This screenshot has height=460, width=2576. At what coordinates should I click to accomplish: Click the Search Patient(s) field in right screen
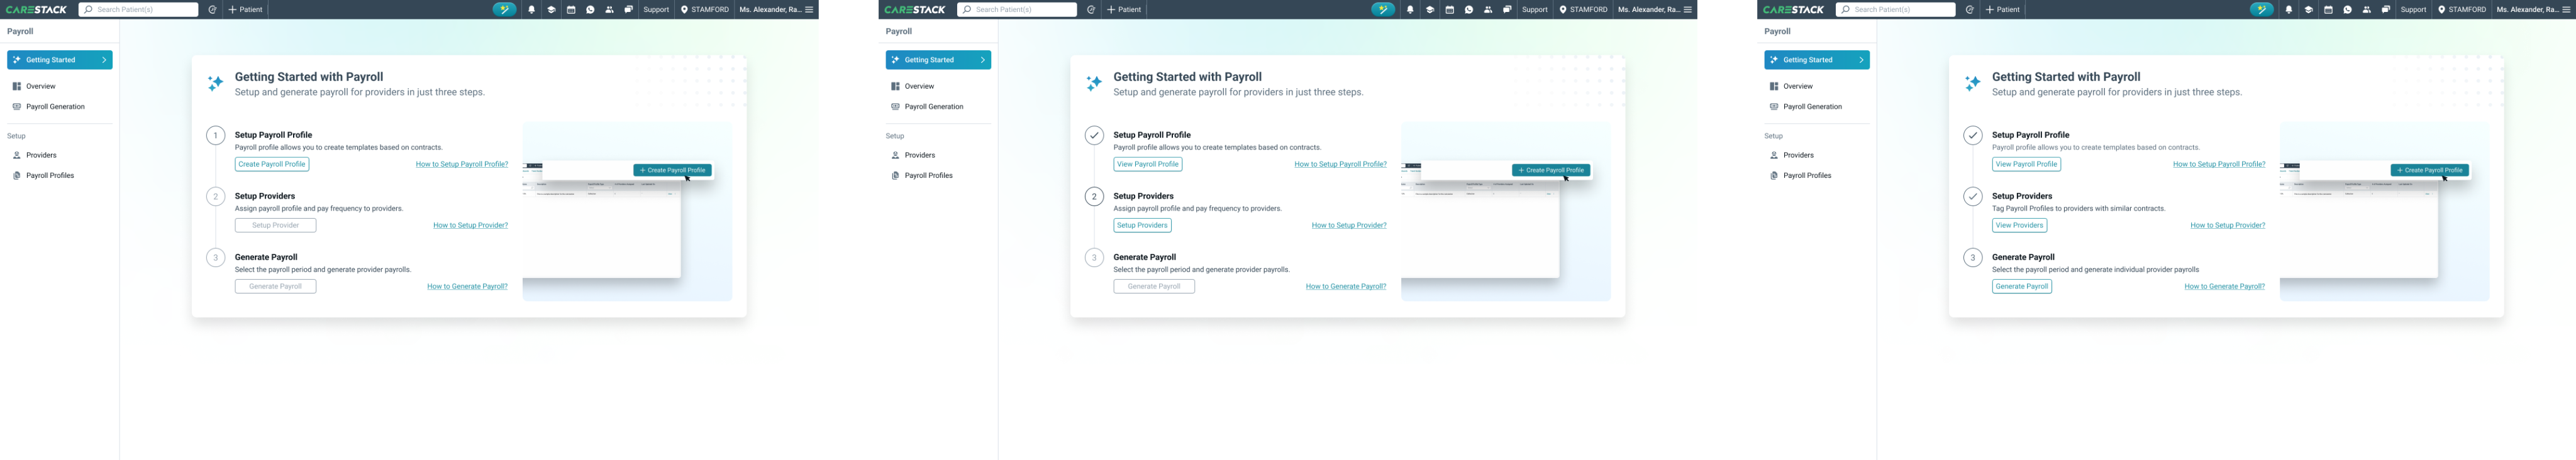click(1895, 9)
